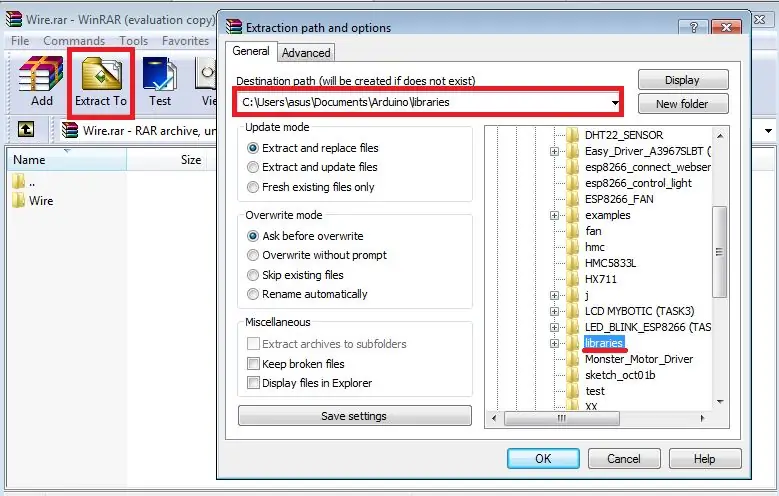Confirm extraction with the OK button
779x496 pixels.
[x=543, y=458]
